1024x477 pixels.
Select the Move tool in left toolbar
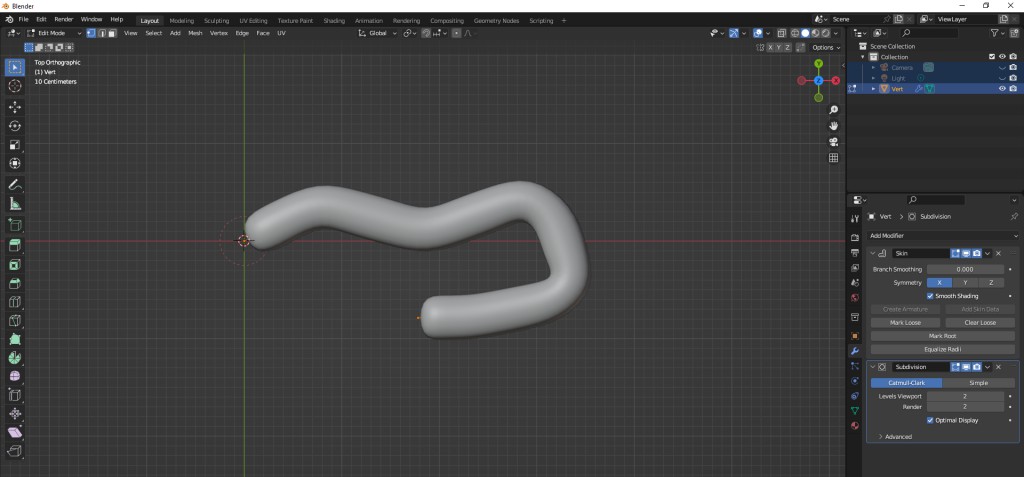15,106
